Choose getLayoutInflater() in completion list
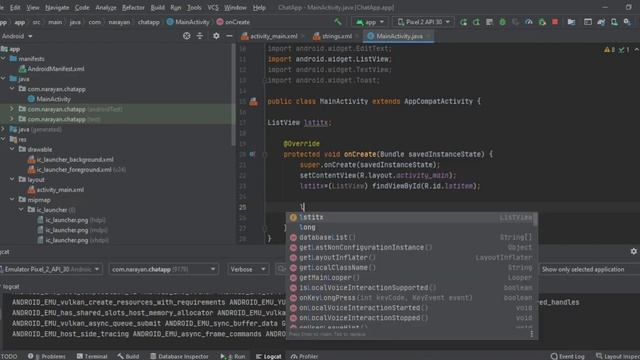Screen dimensions: 640x360 pos(411,258)
